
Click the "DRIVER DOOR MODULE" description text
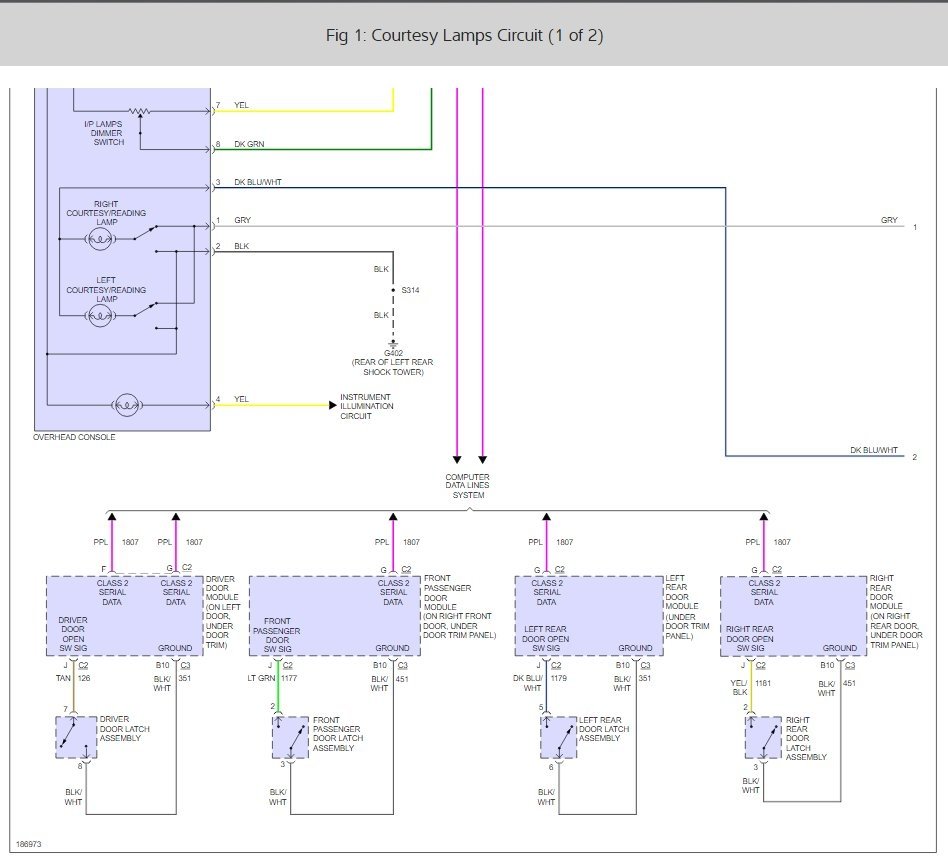click(x=223, y=612)
